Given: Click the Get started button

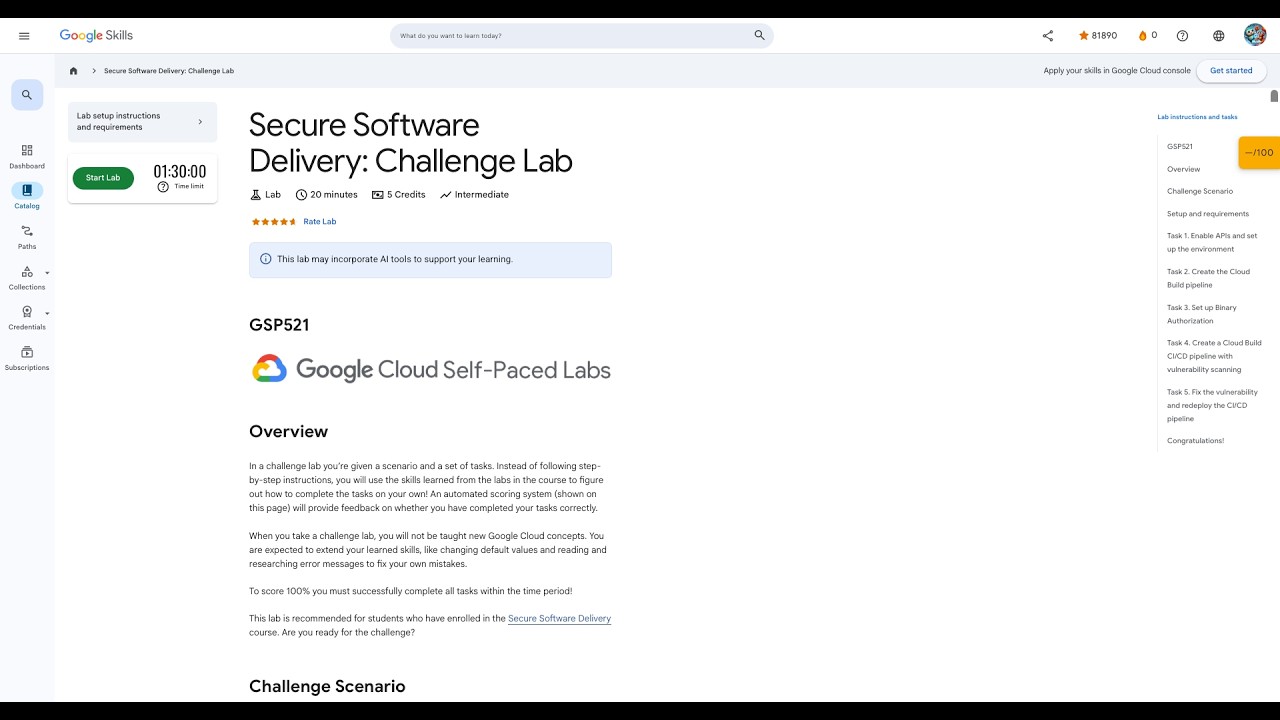Looking at the screenshot, I should [x=1231, y=71].
